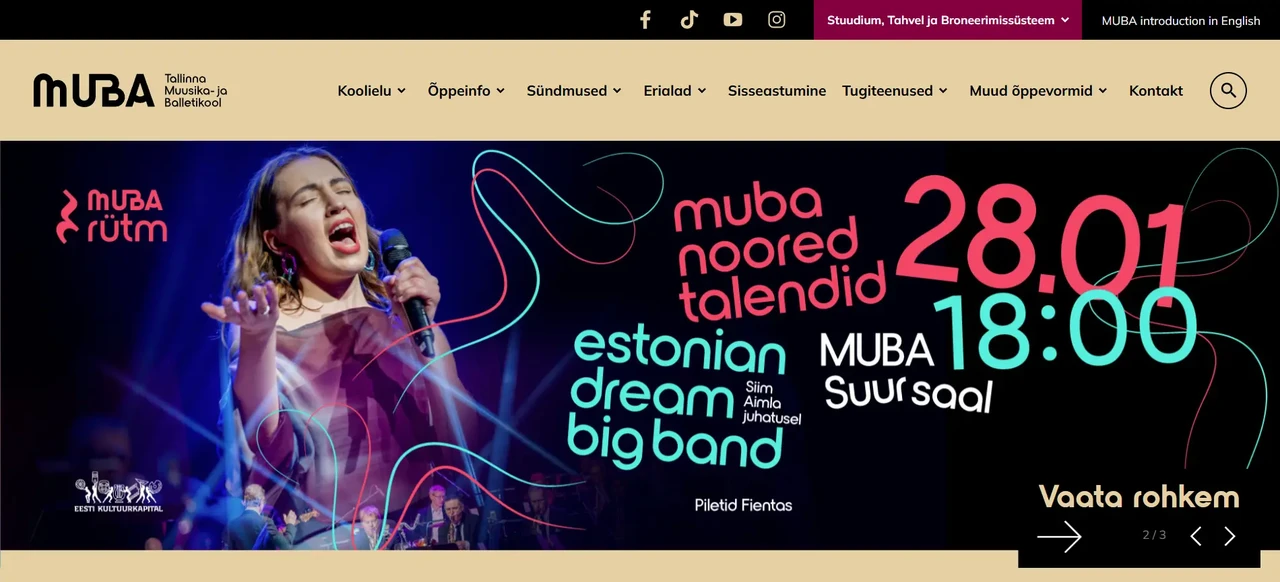
Task: Click the concert banner image
Action: [640, 345]
